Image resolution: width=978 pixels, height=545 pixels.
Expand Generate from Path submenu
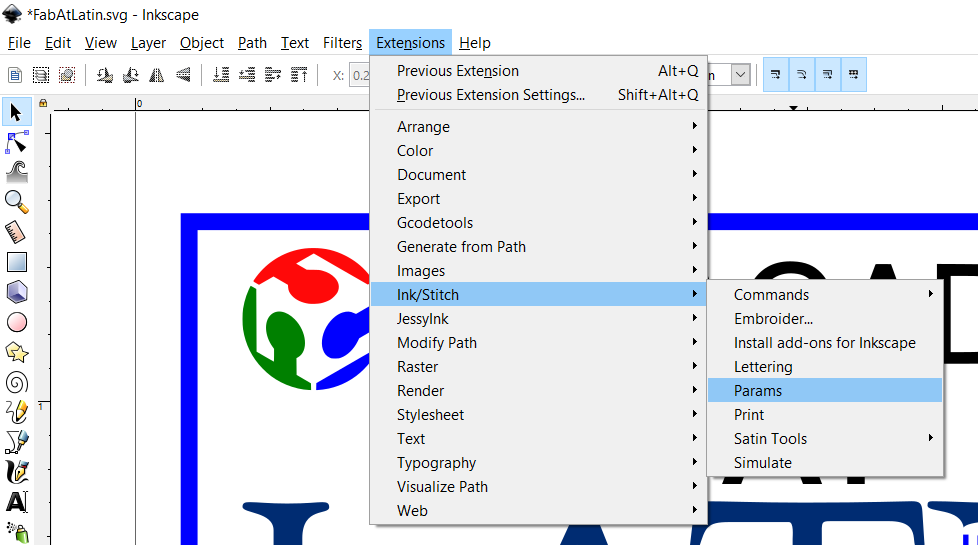pyautogui.click(x=538, y=246)
